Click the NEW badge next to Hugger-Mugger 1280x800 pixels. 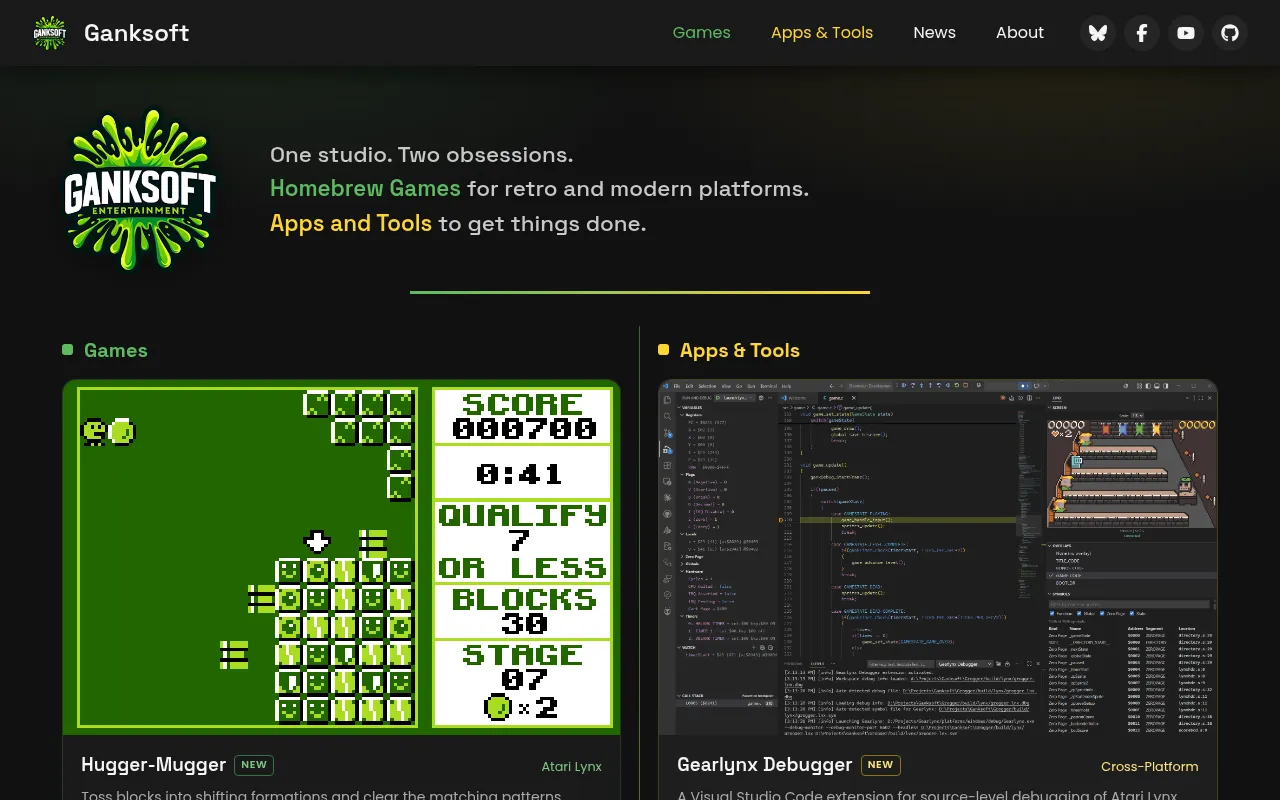254,765
